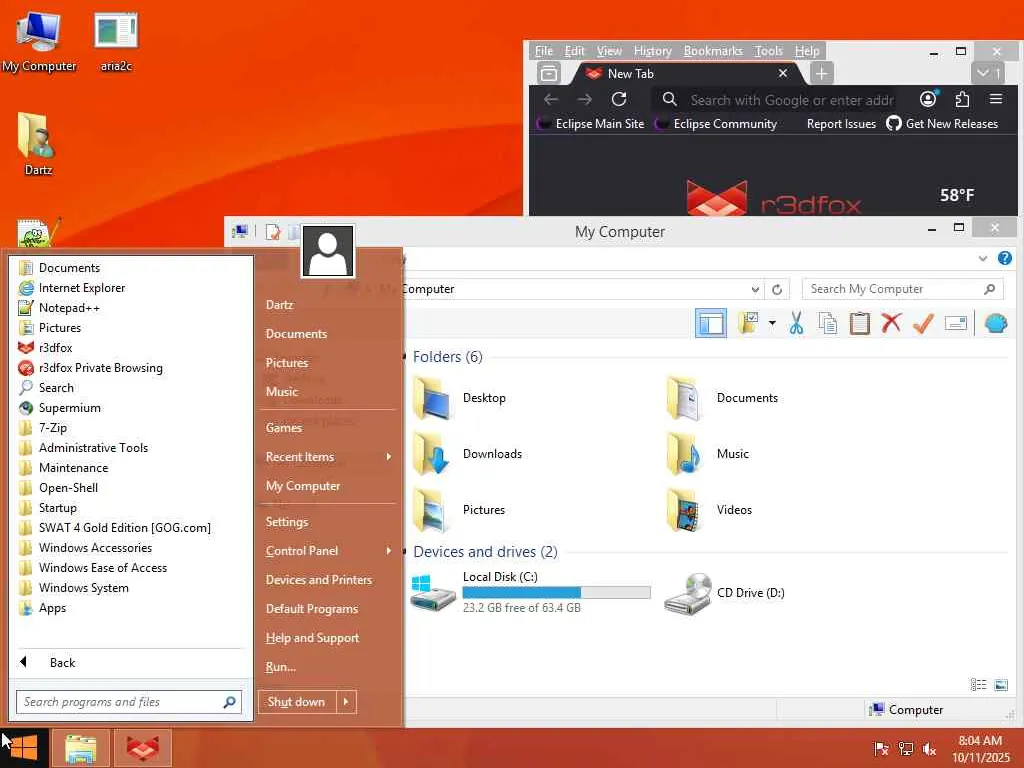Open the address bar history dropdown

[755, 289]
